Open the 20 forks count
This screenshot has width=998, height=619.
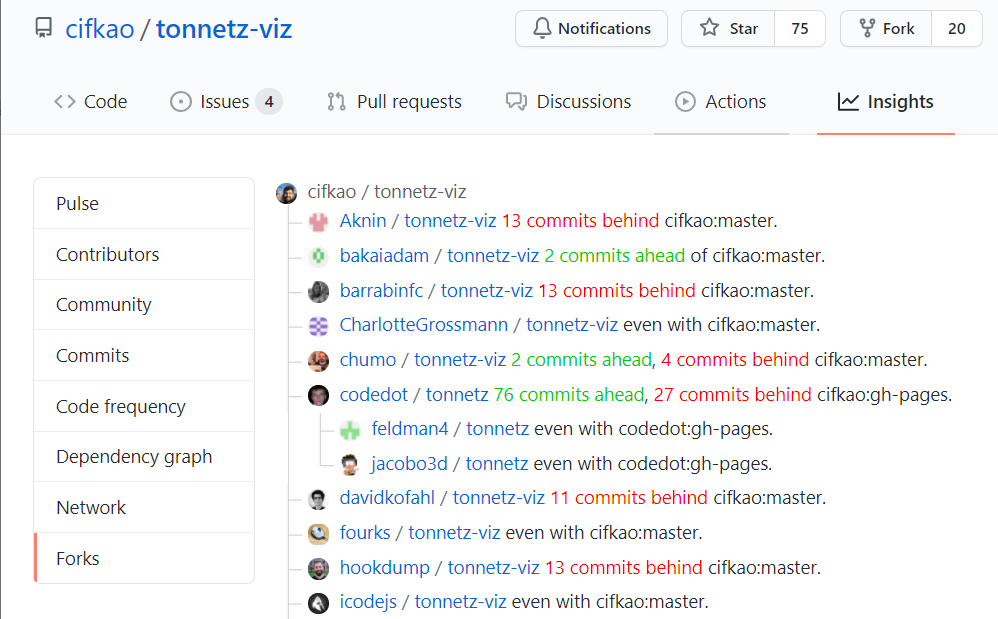(957, 29)
